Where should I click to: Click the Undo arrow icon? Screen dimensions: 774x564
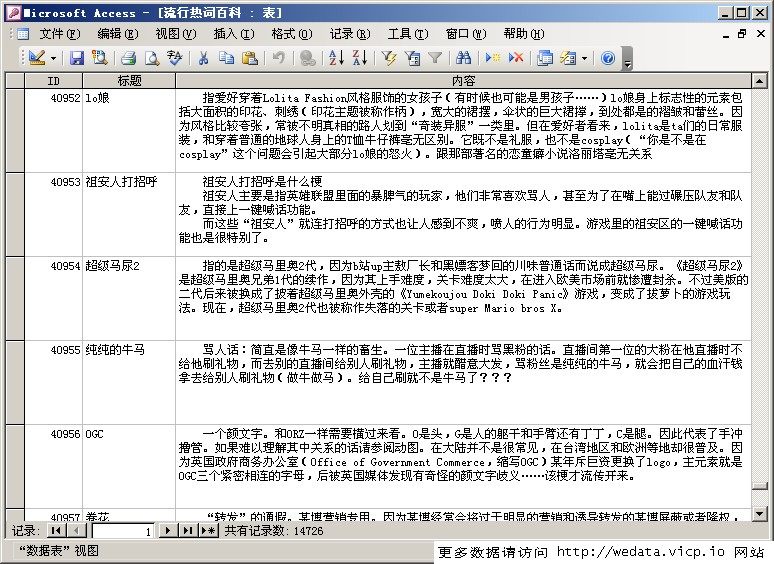click(x=279, y=58)
